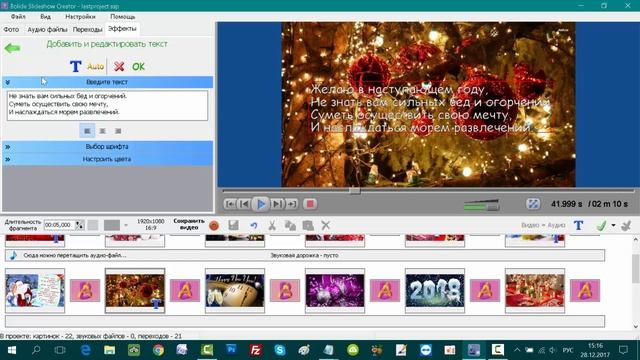The height and width of the screenshot is (360, 640).
Task: Select the Эффекты tab
Action: pyautogui.click(x=122, y=29)
